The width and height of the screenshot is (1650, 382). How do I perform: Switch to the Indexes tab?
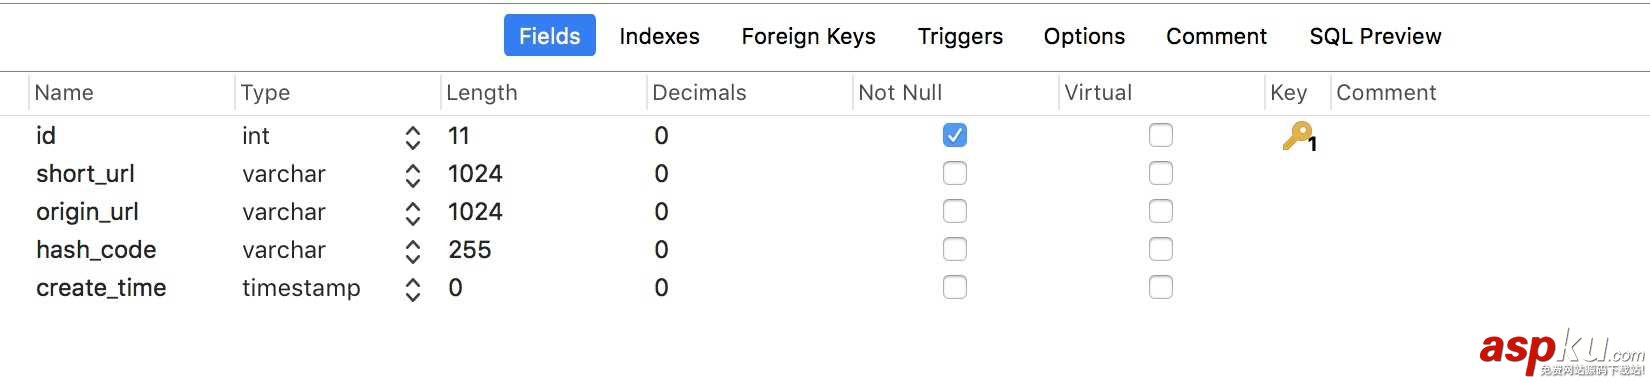659,36
